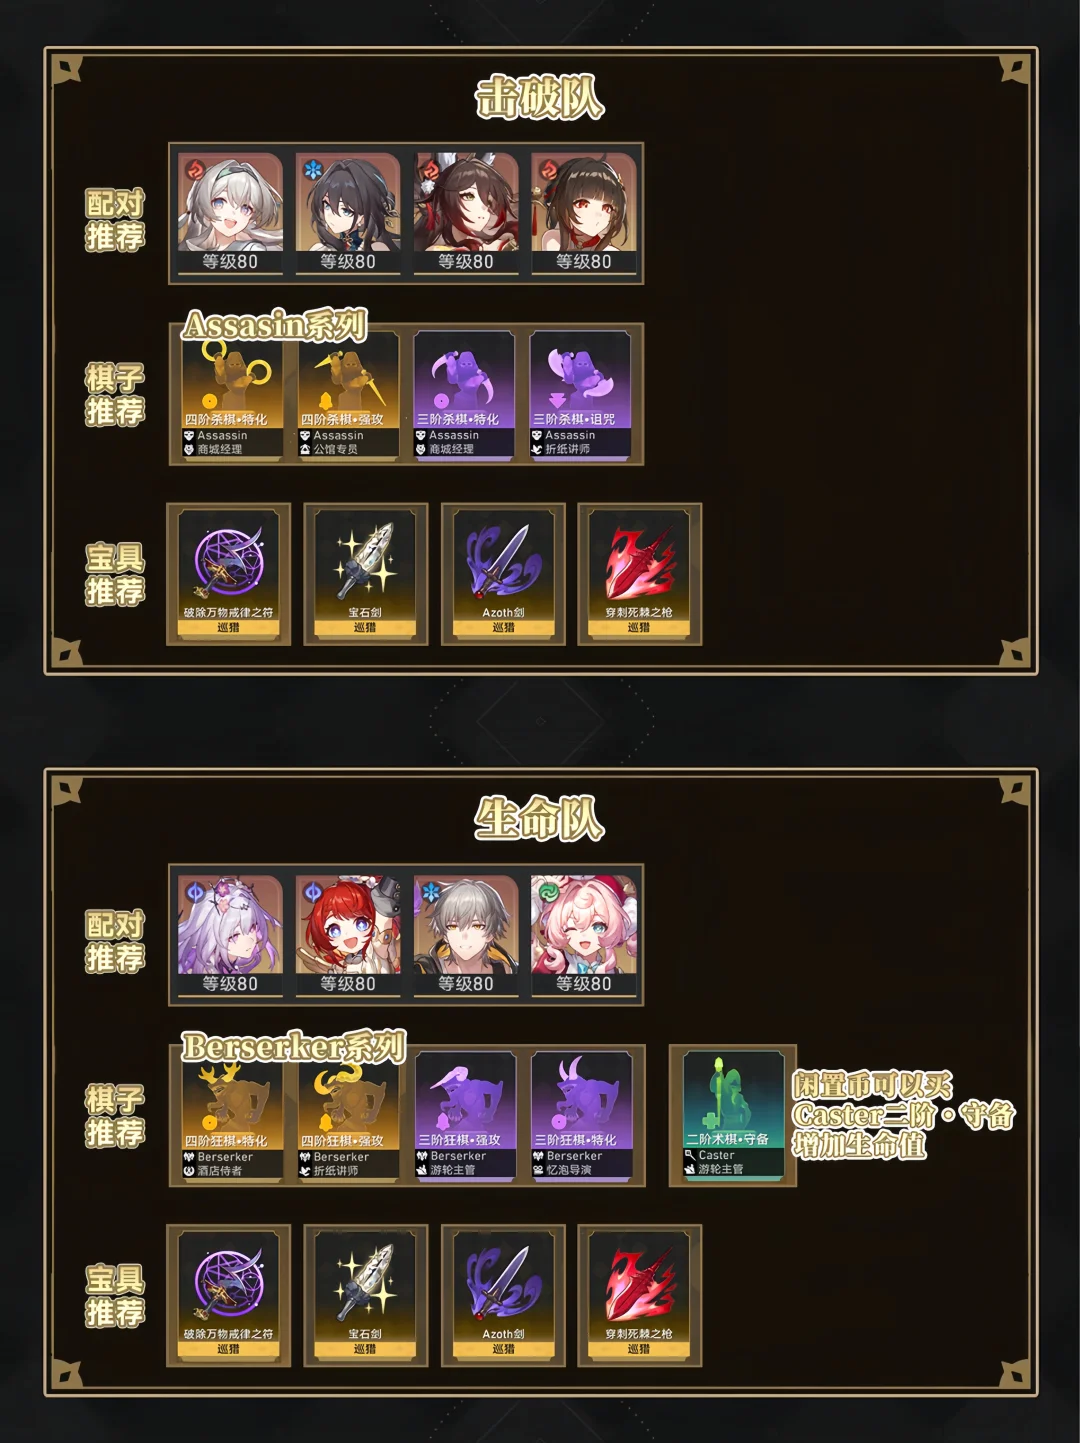Select the pink-haired wind character portrait
The width and height of the screenshot is (1080, 1443).
pos(584,935)
